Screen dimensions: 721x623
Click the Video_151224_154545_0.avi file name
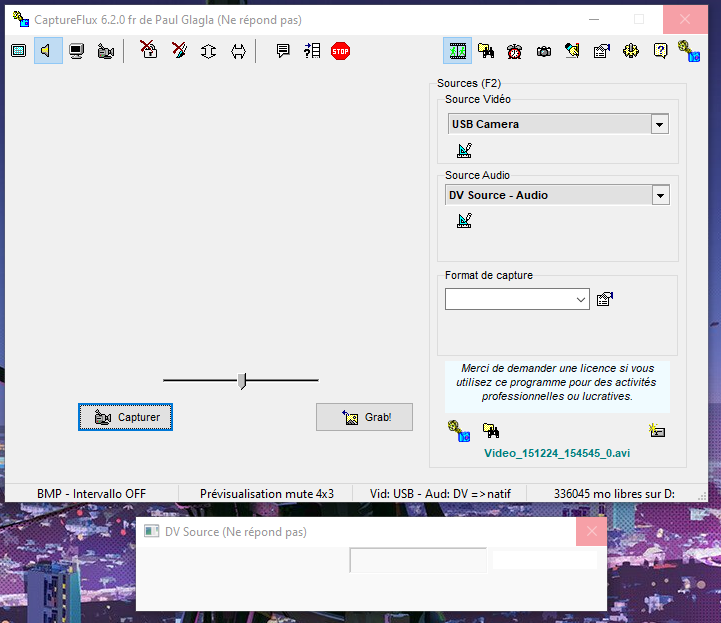[557, 453]
